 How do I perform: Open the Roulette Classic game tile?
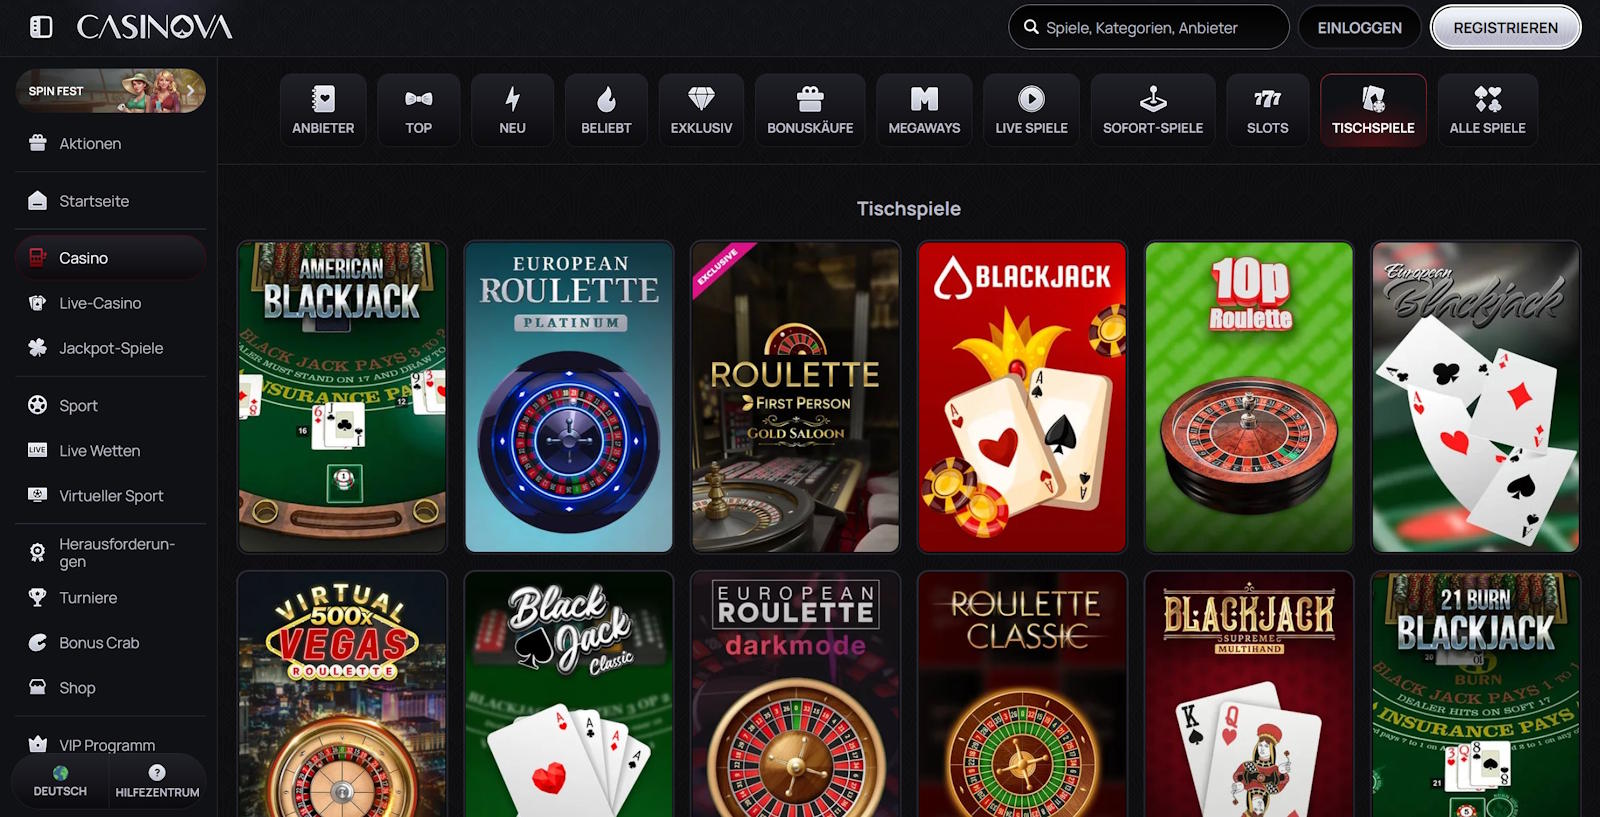(x=1022, y=694)
